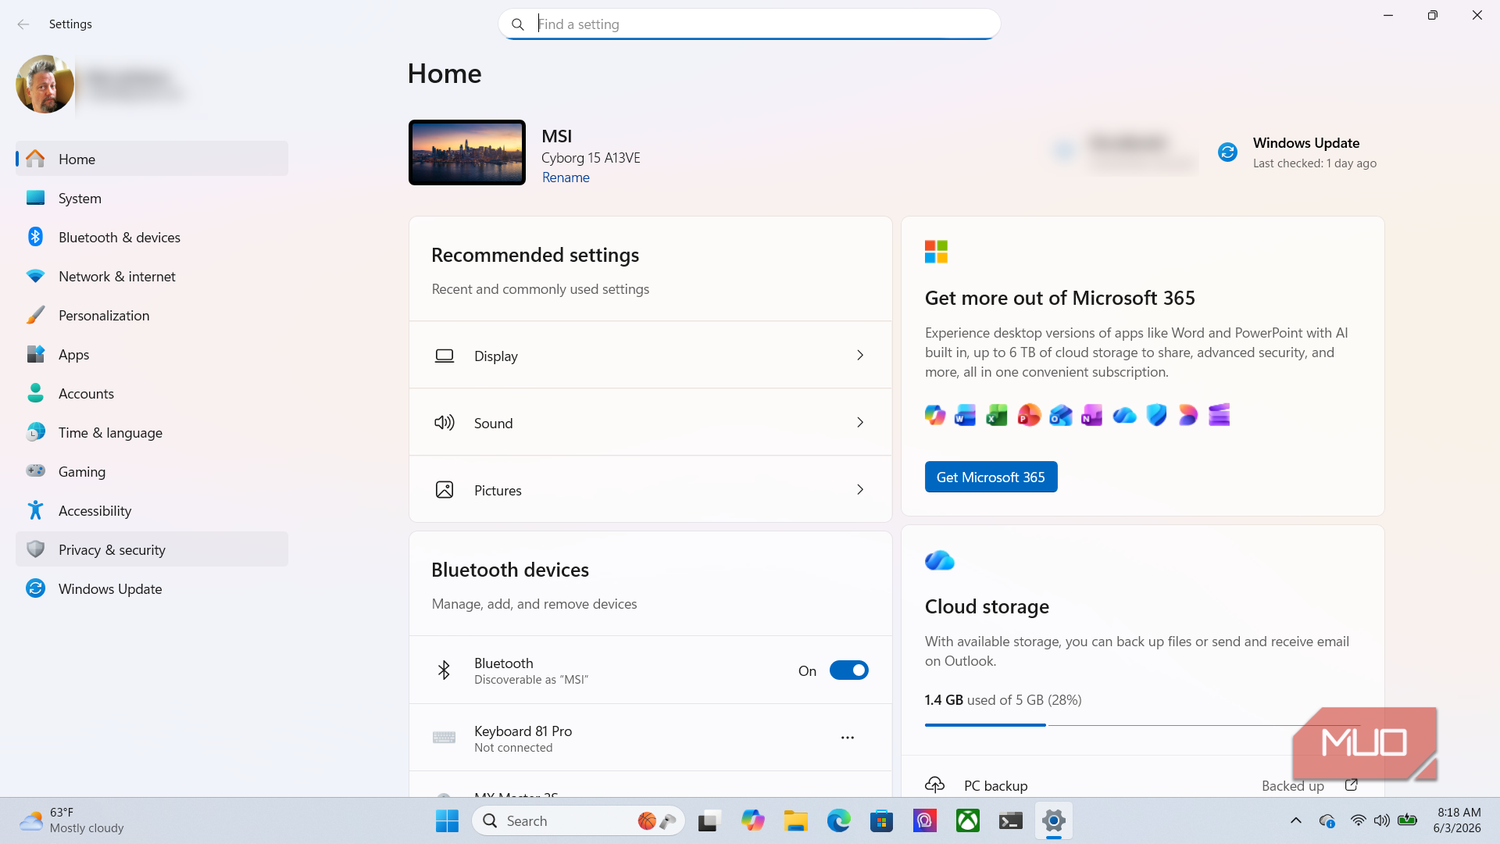Screen dimensions: 1500x844
Task: Click the MSI device wallpaper thumbnail
Action: point(467,152)
